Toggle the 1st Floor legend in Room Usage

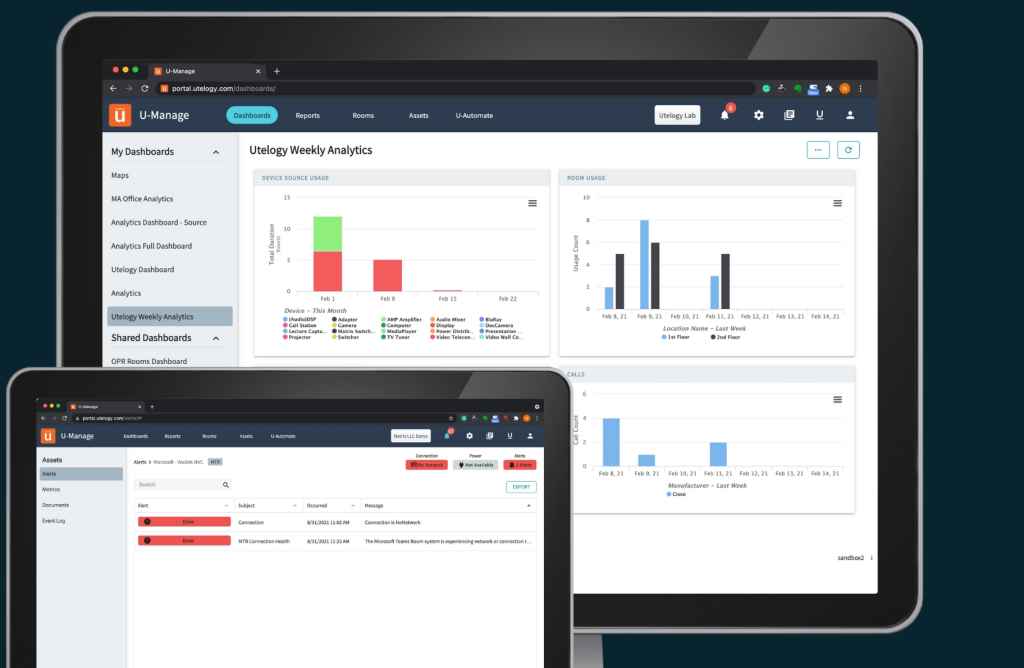[676, 337]
